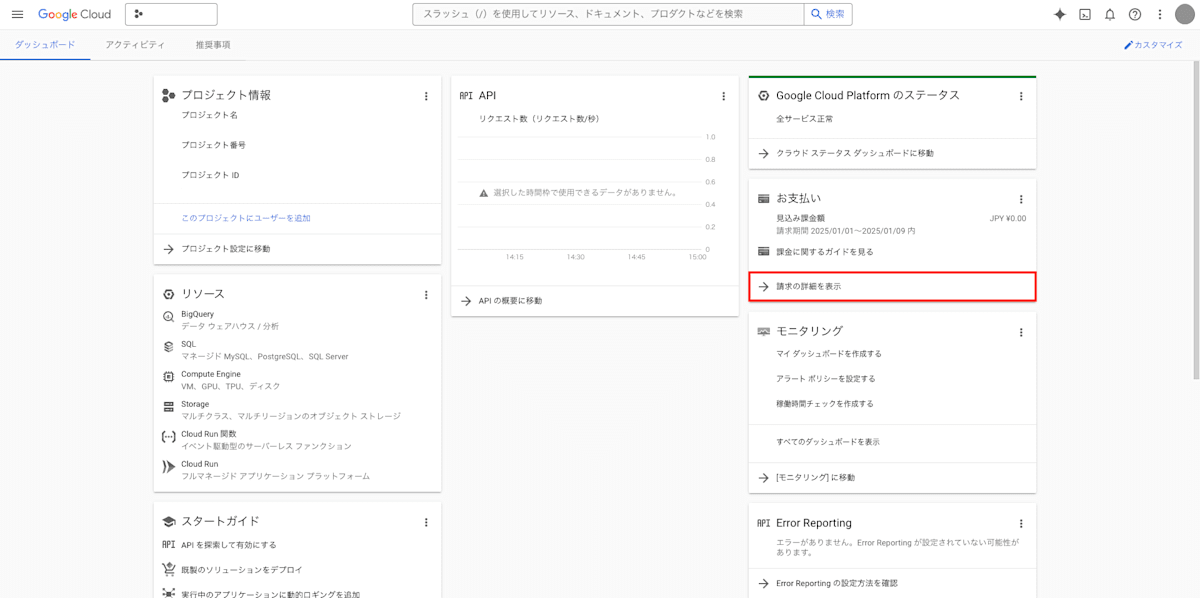Focus the resource search input field
The width and height of the screenshot is (1200, 598).
pyautogui.click(x=608, y=14)
